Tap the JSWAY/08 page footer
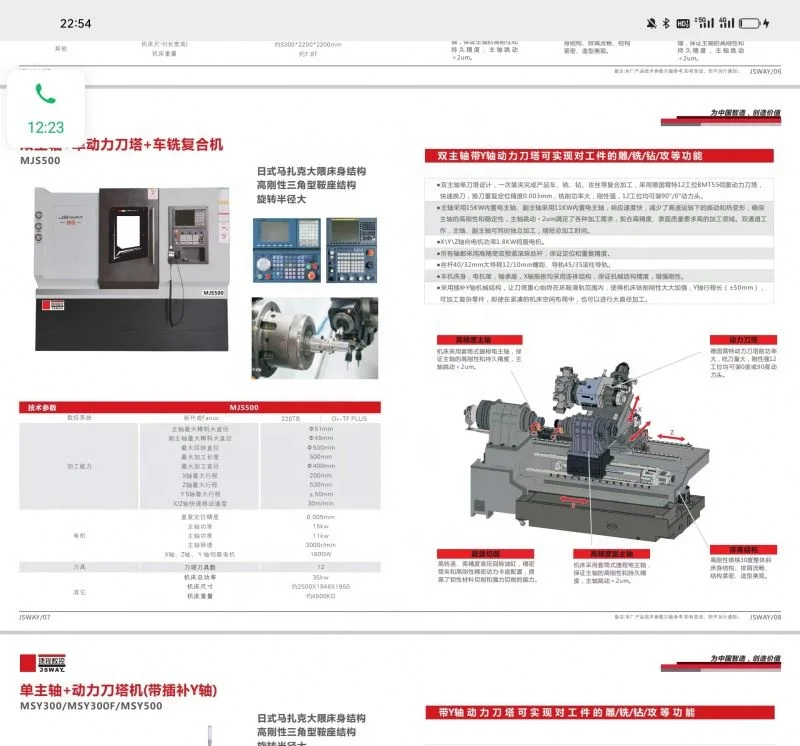800x746 pixels. tap(765, 617)
